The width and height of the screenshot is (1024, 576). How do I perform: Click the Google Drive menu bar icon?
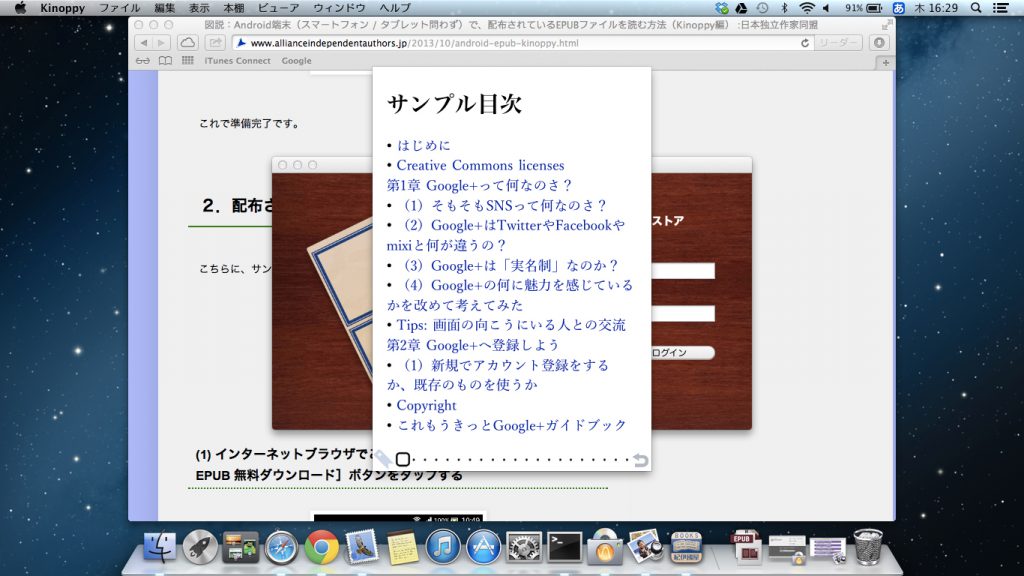[741, 8]
